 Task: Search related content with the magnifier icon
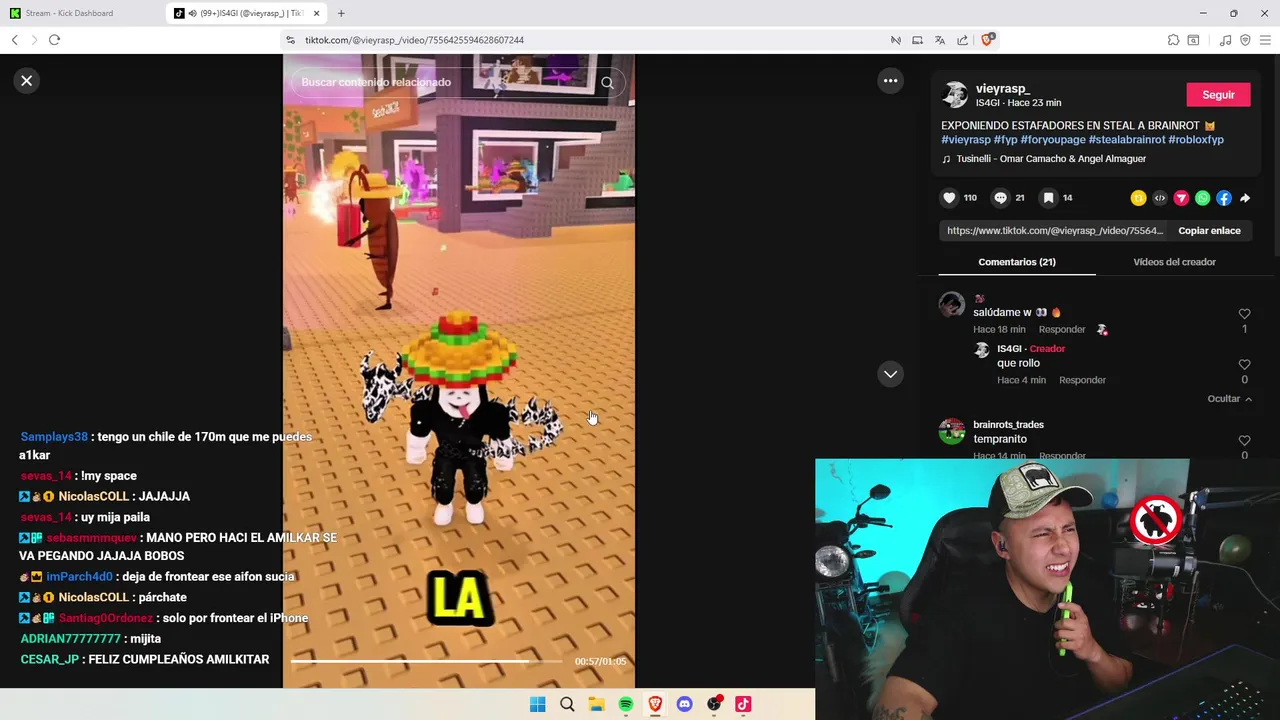click(607, 83)
